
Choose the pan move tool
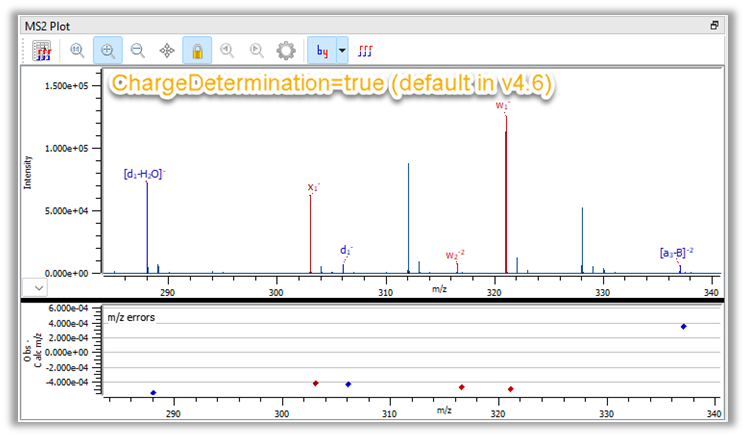(167, 50)
